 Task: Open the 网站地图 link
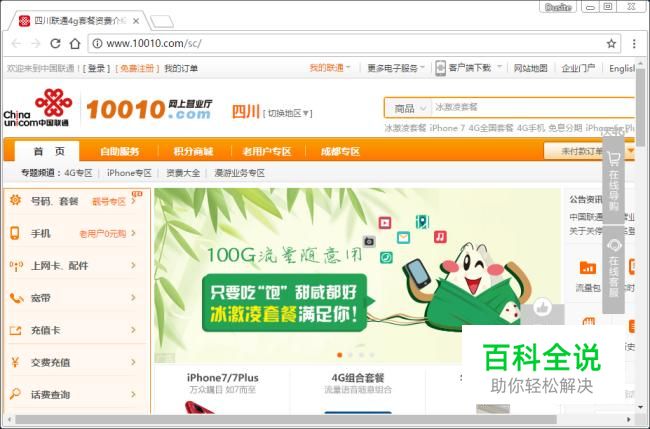point(531,68)
